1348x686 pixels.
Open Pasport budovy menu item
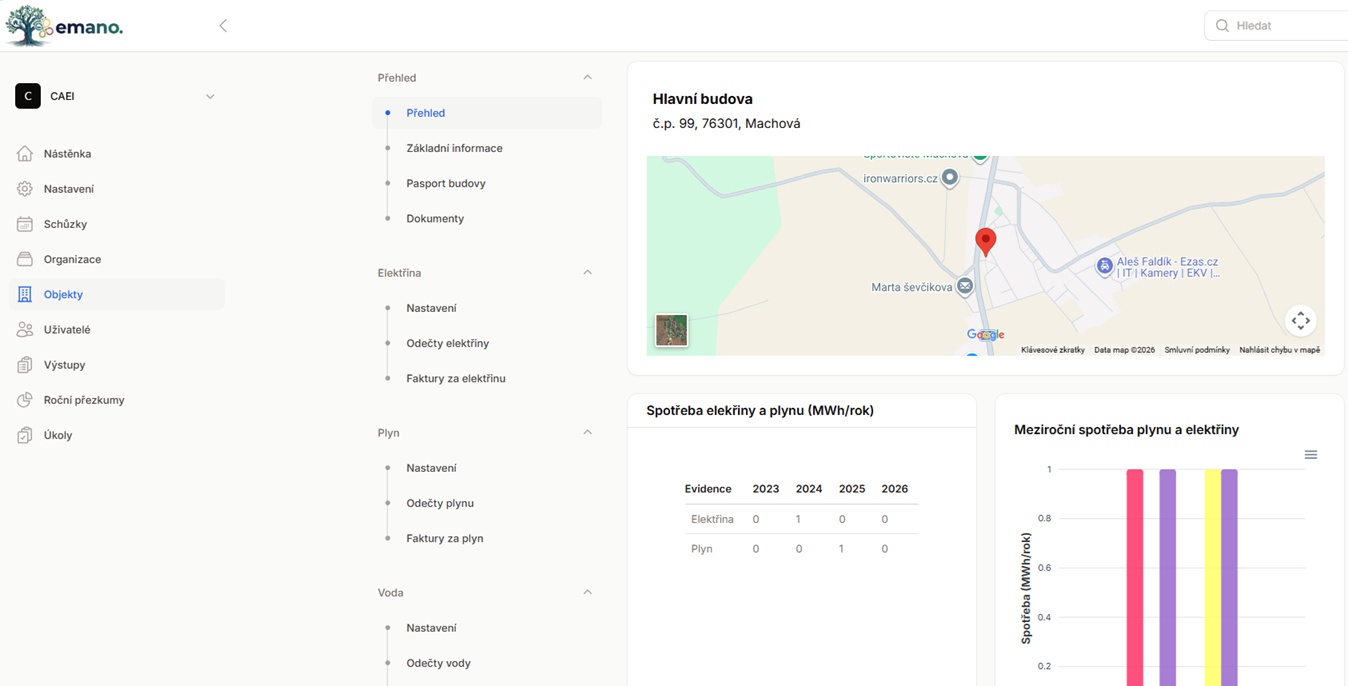446,183
